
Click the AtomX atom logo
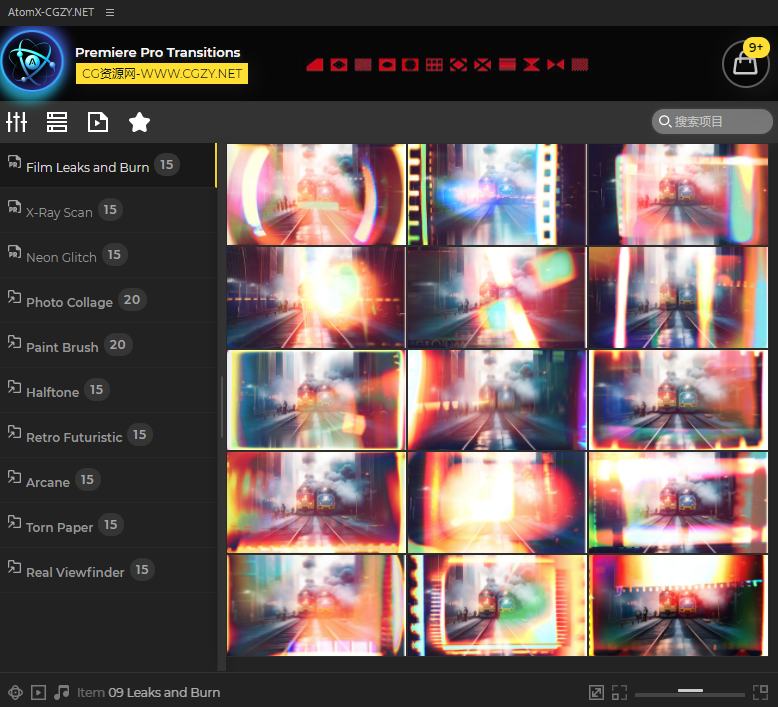coord(32,62)
